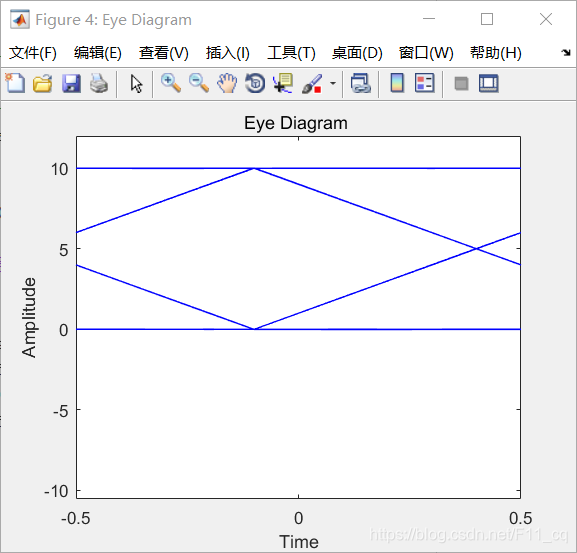Viewport: 577px width, 553px height.
Task: Click the x-axis tick label -0.5
Action: tap(76, 518)
